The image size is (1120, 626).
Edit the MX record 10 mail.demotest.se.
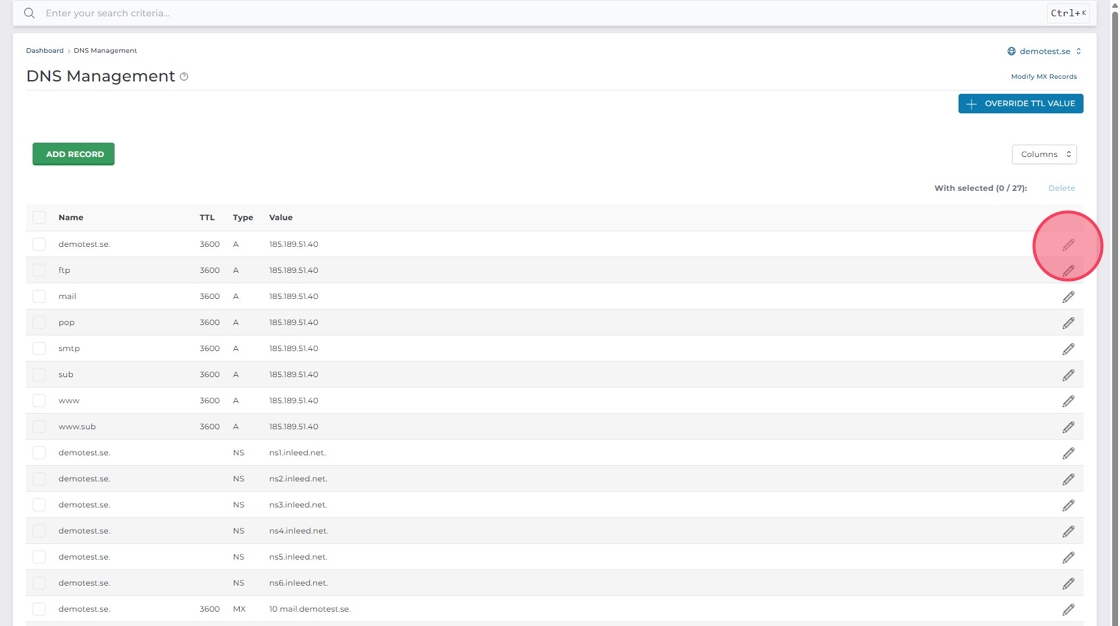(1068, 609)
